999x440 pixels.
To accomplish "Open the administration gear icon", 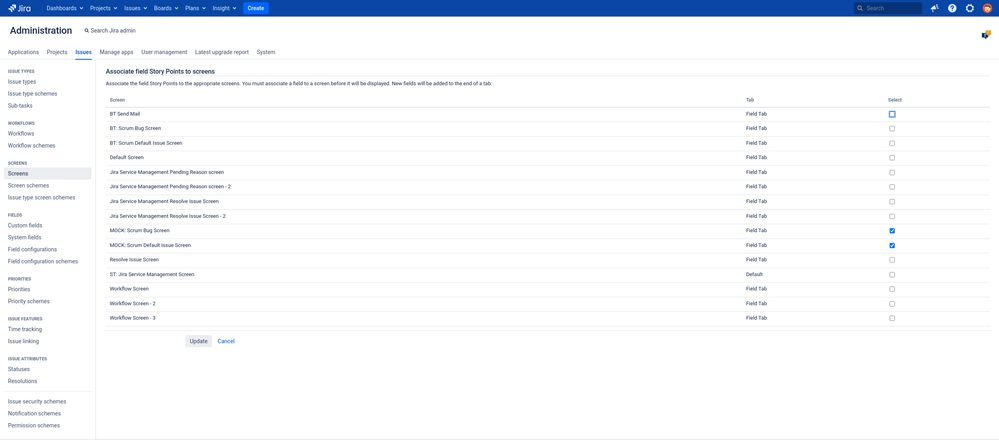I will point(970,8).
